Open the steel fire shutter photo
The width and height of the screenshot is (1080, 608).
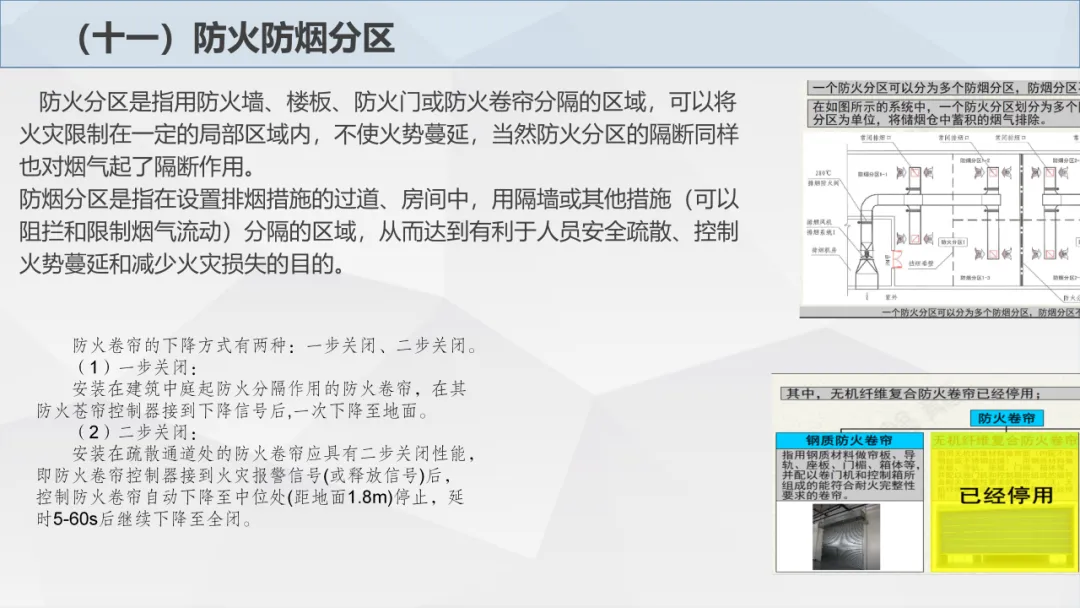click(x=846, y=537)
